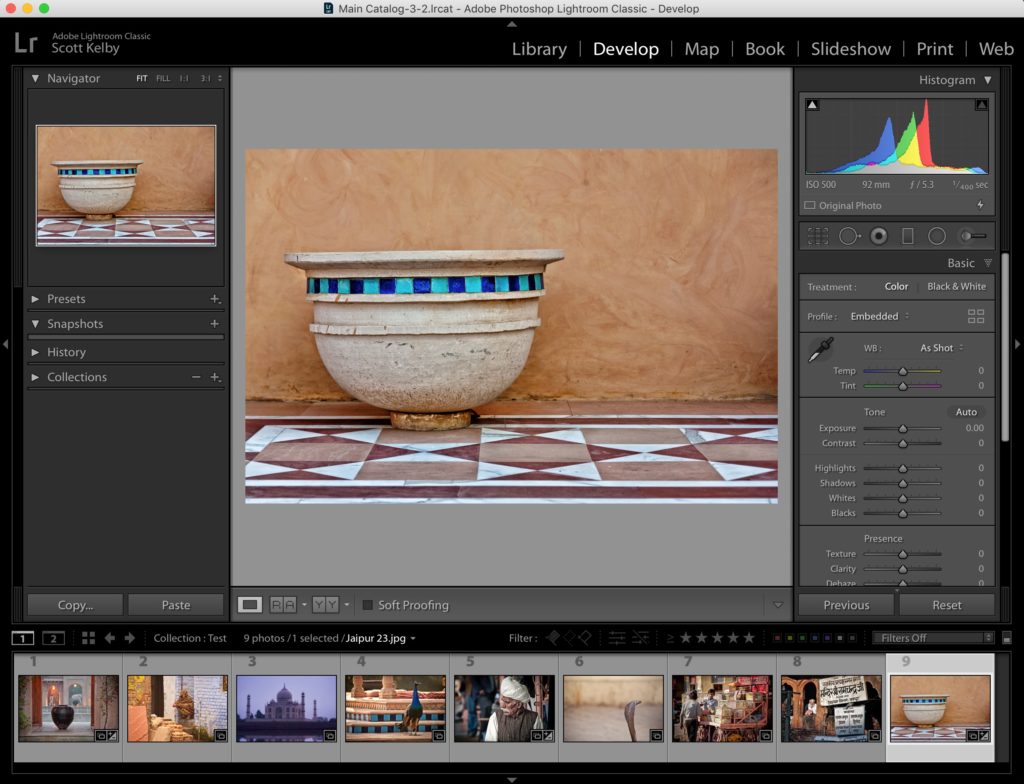Click the Copy... button
Image resolution: width=1024 pixels, height=784 pixels.
coord(75,605)
